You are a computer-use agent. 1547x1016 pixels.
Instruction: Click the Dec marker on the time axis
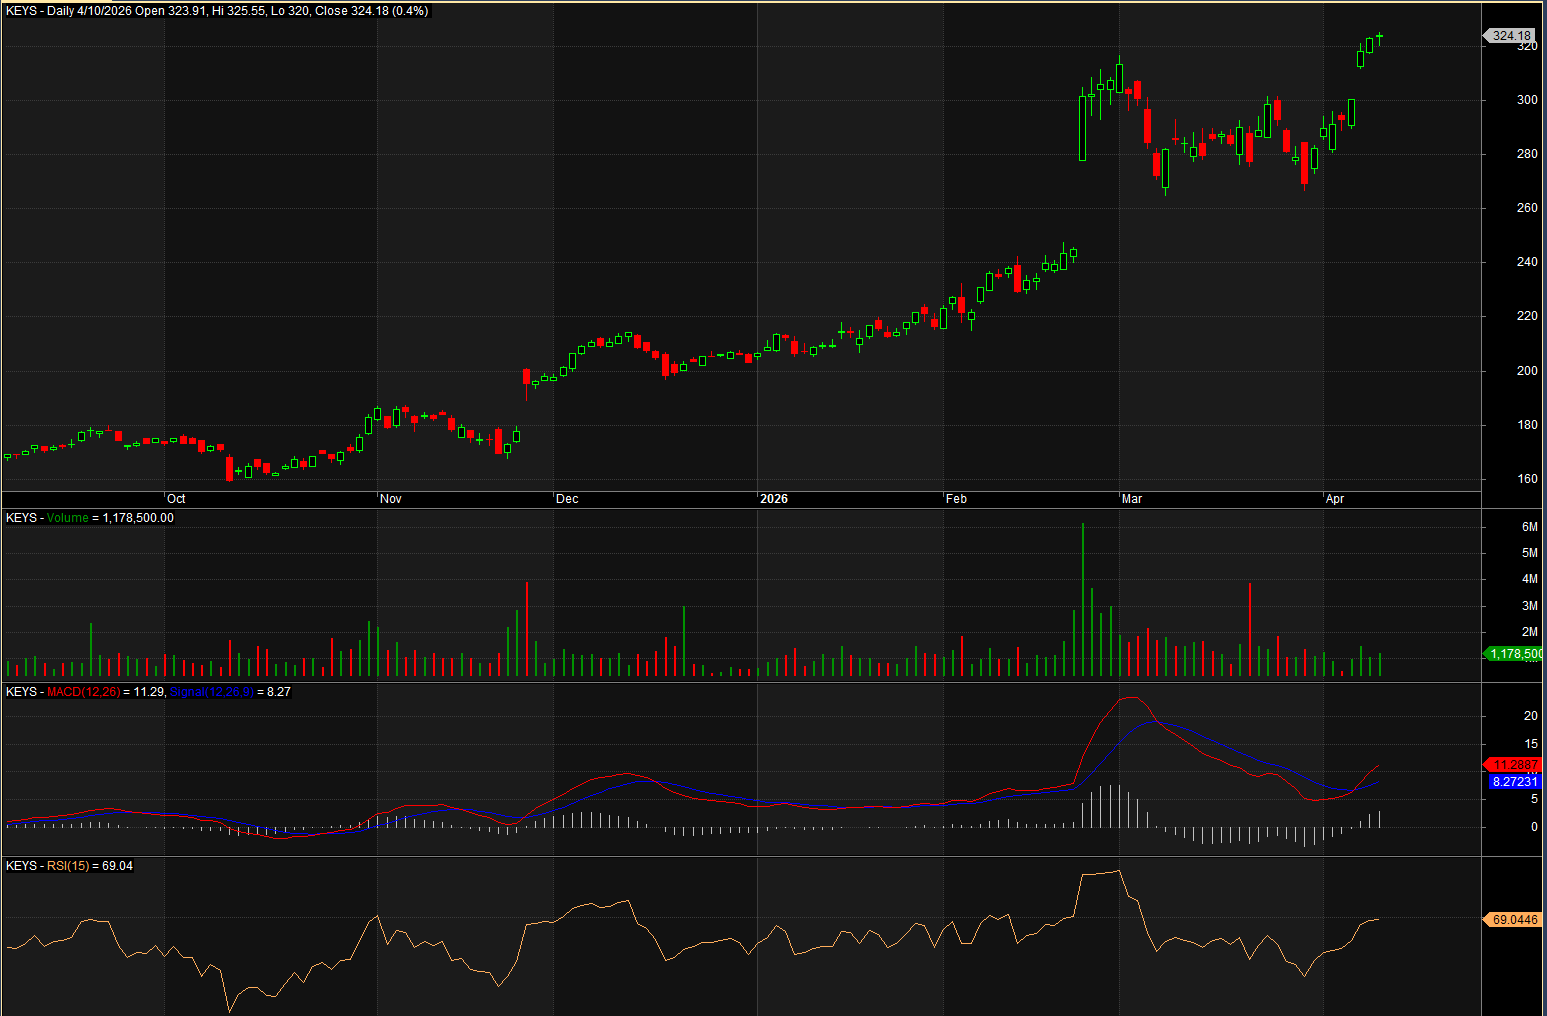(567, 499)
